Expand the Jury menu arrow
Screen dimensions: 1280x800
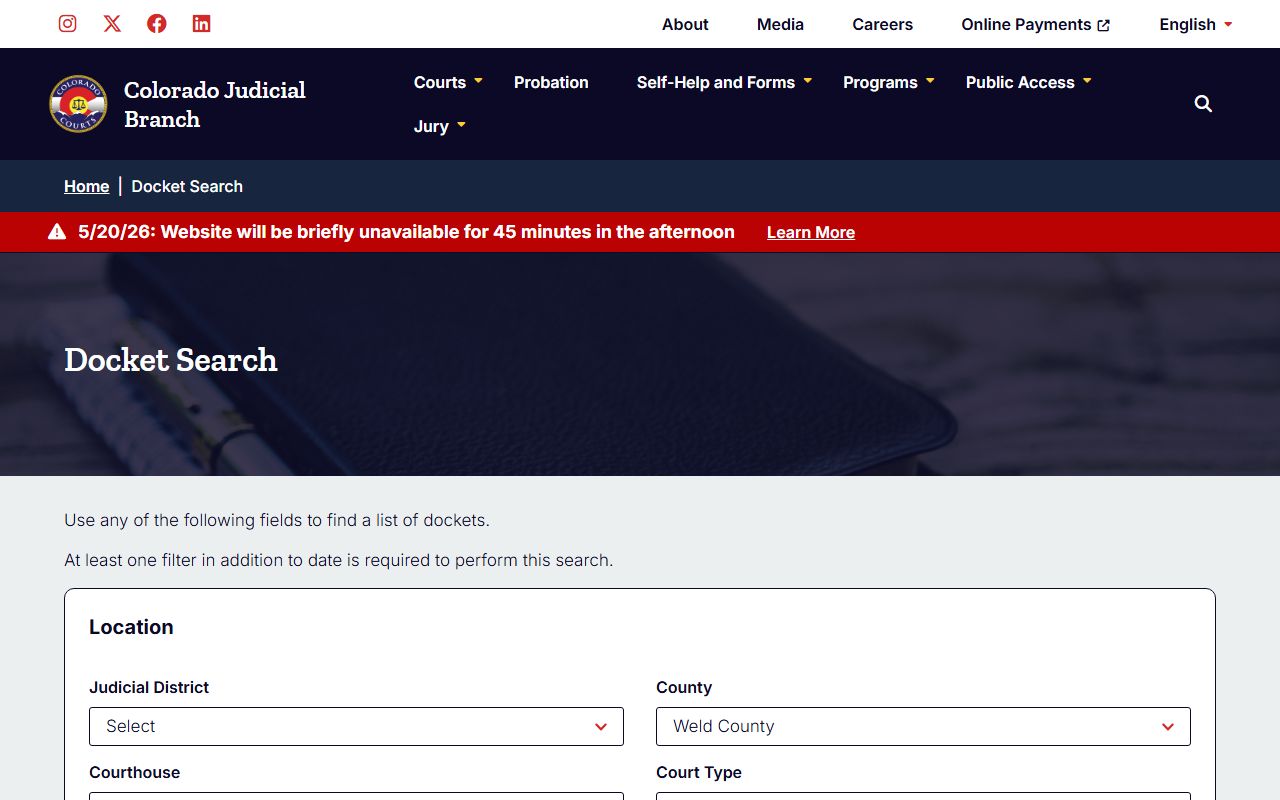461,125
